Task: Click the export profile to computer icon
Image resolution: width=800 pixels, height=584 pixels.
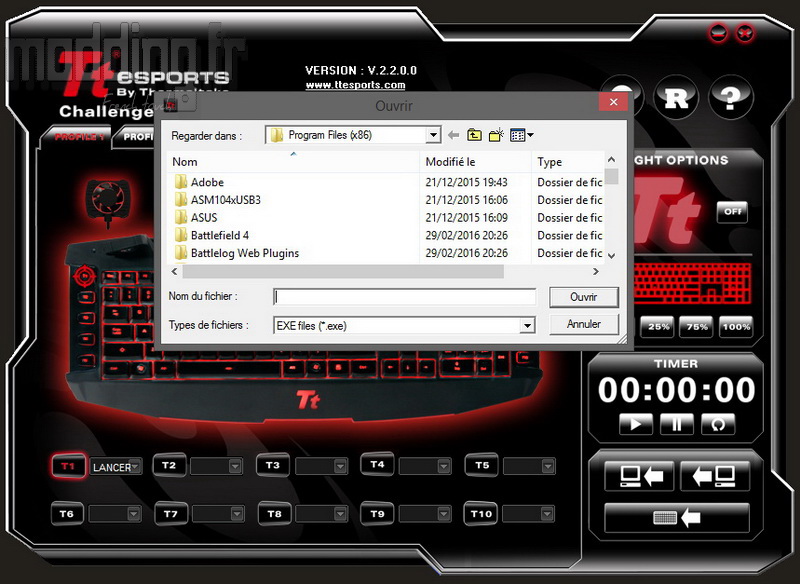Action: click(x=639, y=476)
